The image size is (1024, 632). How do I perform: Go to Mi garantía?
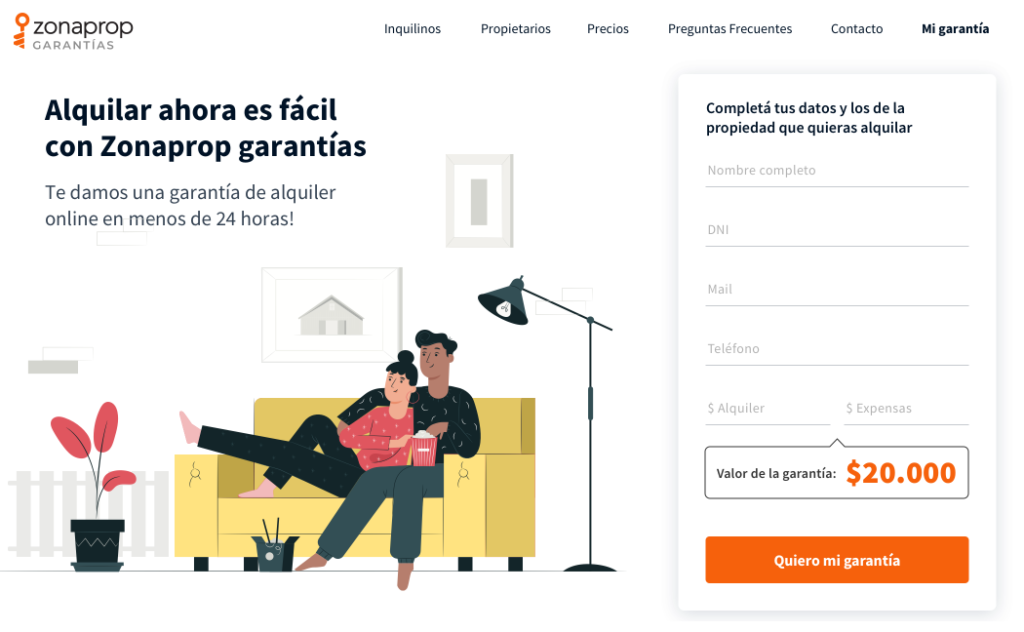pos(955,29)
